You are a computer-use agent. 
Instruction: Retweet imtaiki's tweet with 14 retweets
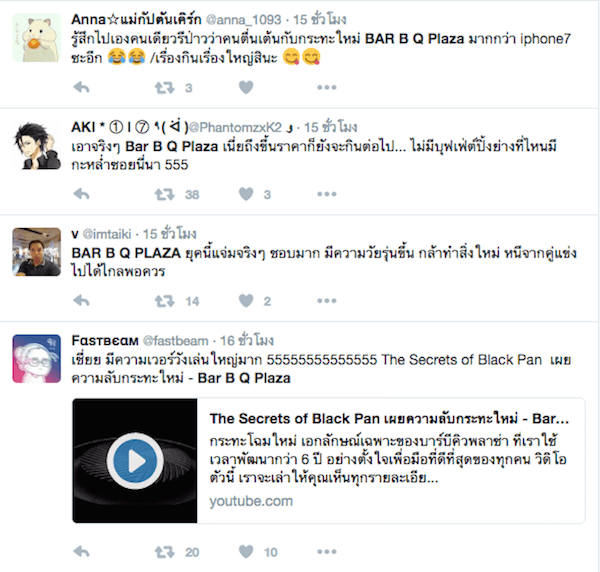pyautogui.click(x=165, y=301)
